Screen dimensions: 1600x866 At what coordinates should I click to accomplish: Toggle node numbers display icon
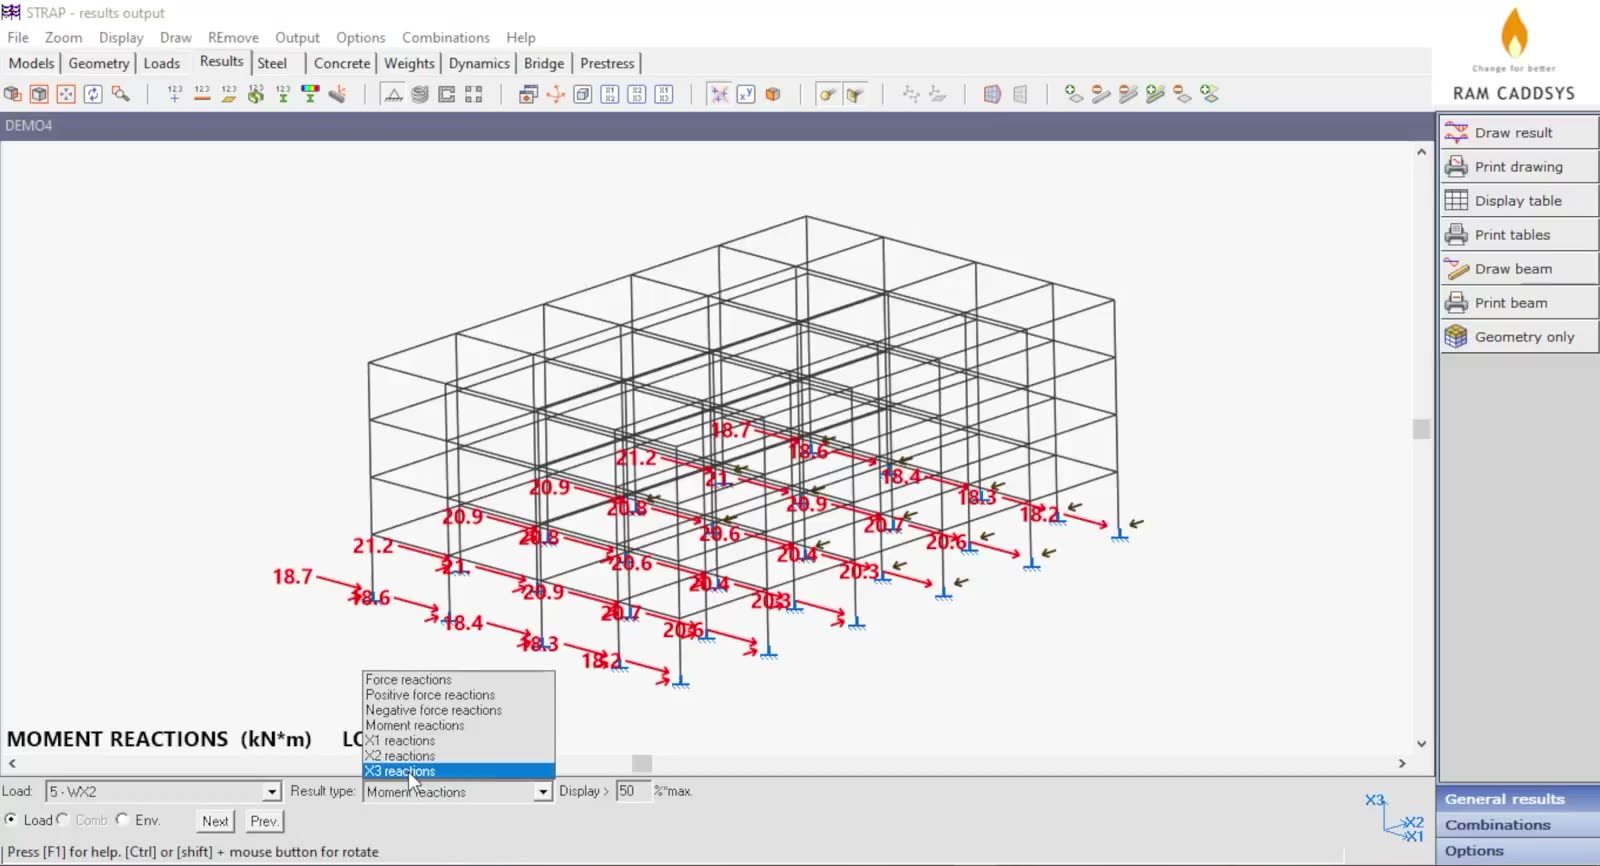tap(175, 94)
